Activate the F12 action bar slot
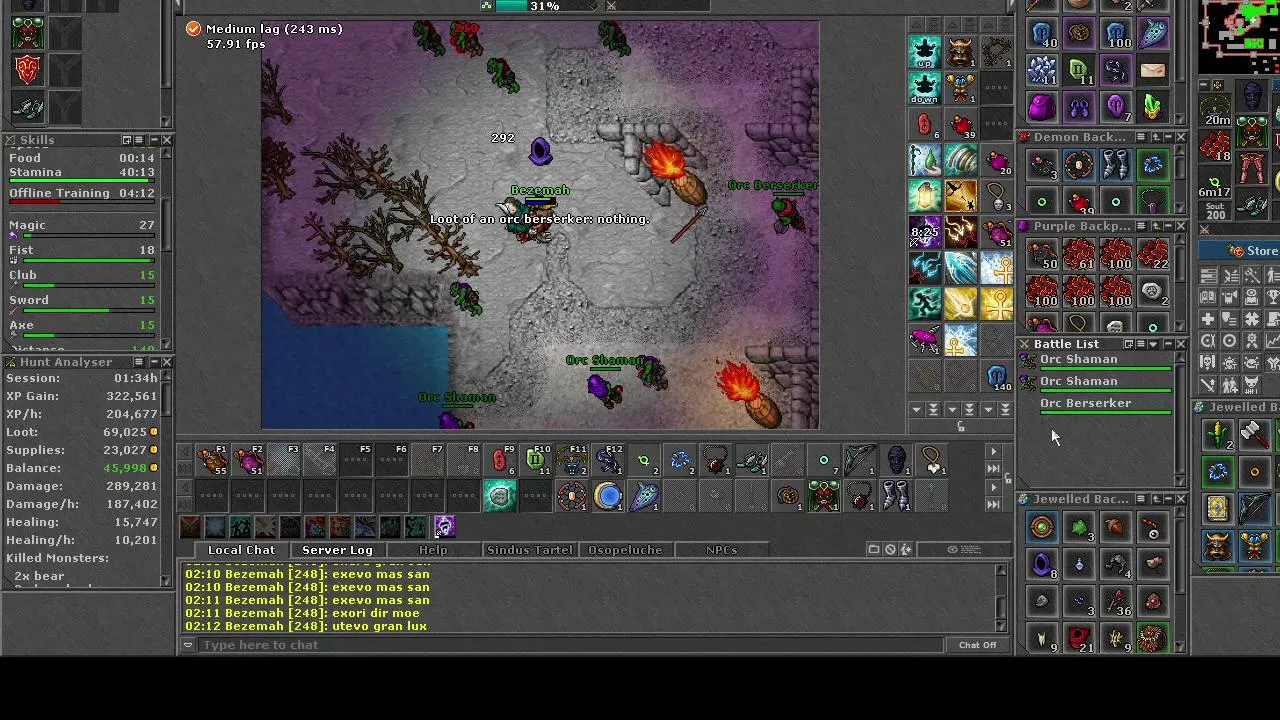 point(608,460)
